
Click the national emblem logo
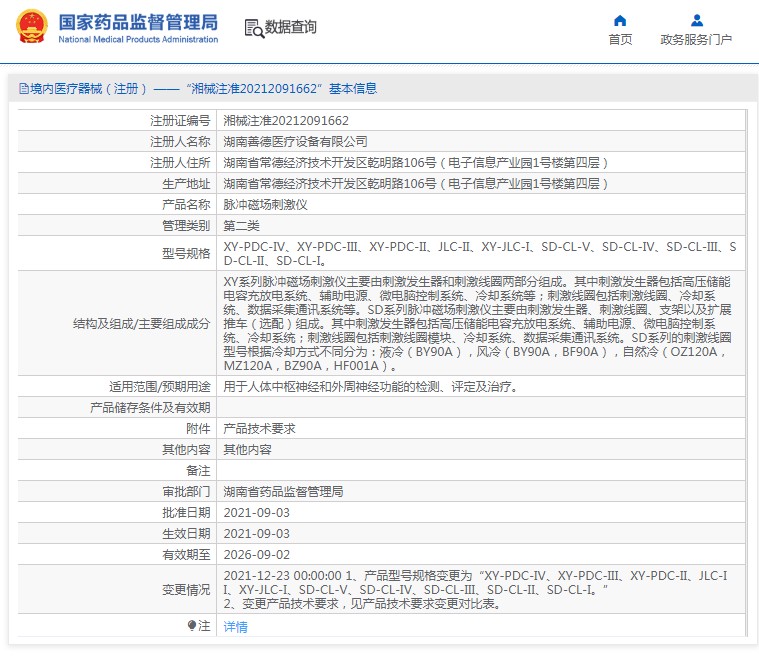pyautogui.click(x=30, y=27)
